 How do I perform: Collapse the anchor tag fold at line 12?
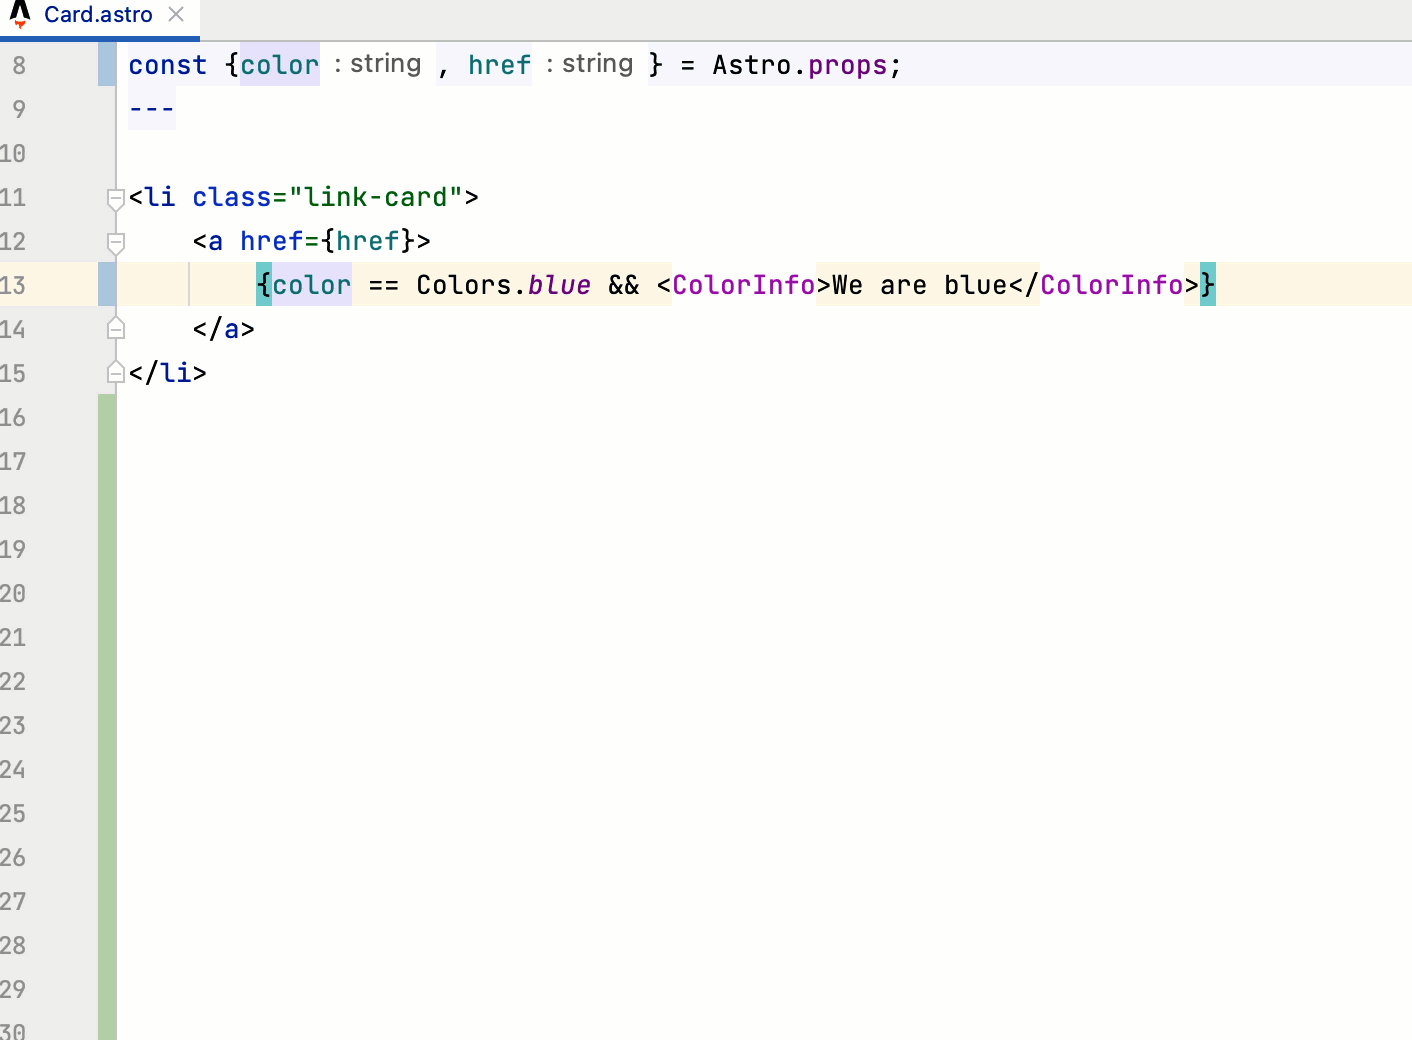tap(115, 241)
